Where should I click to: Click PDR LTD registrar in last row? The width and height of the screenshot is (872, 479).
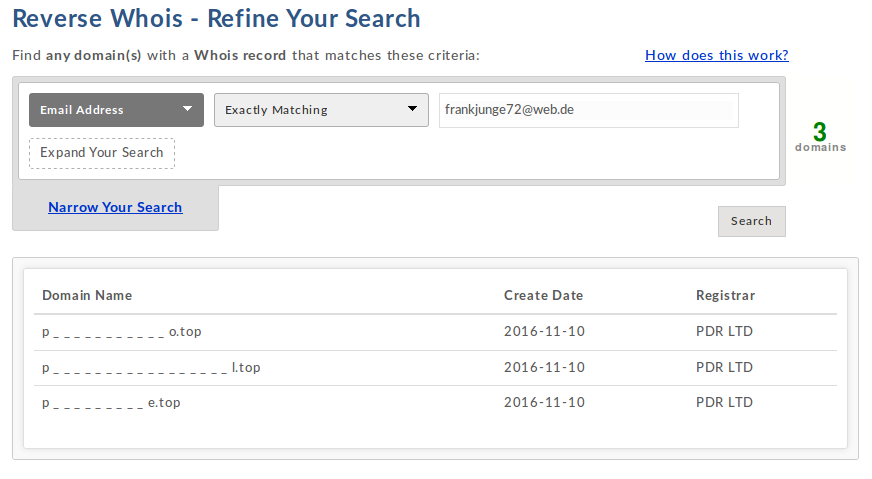[724, 402]
